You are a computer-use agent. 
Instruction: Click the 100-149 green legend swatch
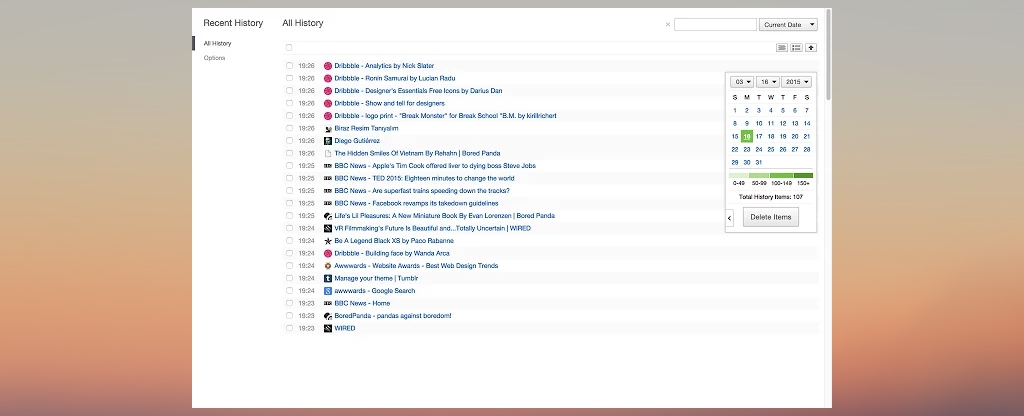[x=781, y=176]
